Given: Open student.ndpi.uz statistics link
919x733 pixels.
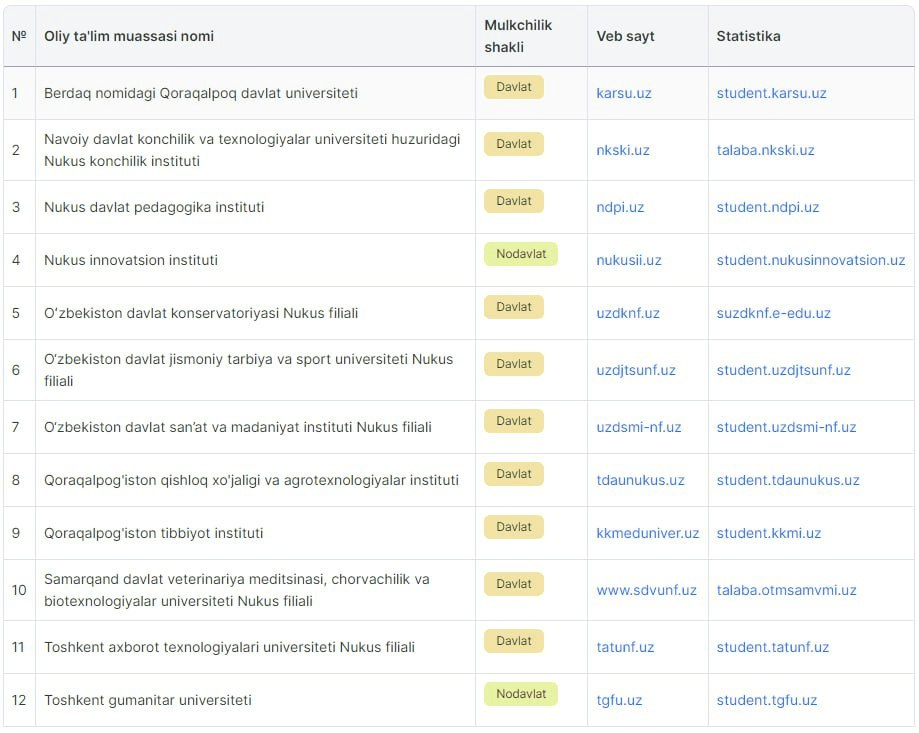Looking at the screenshot, I should click(x=768, y=207).
